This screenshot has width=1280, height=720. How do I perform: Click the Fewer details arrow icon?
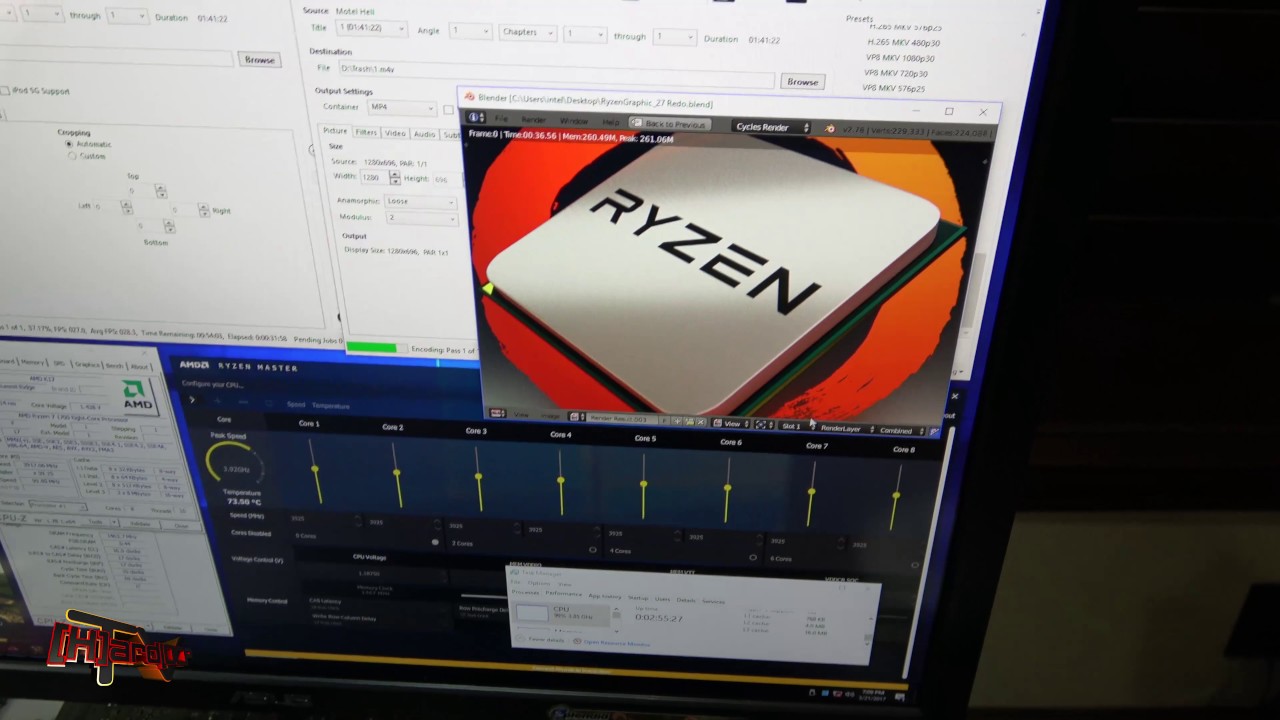coord(522,639)
